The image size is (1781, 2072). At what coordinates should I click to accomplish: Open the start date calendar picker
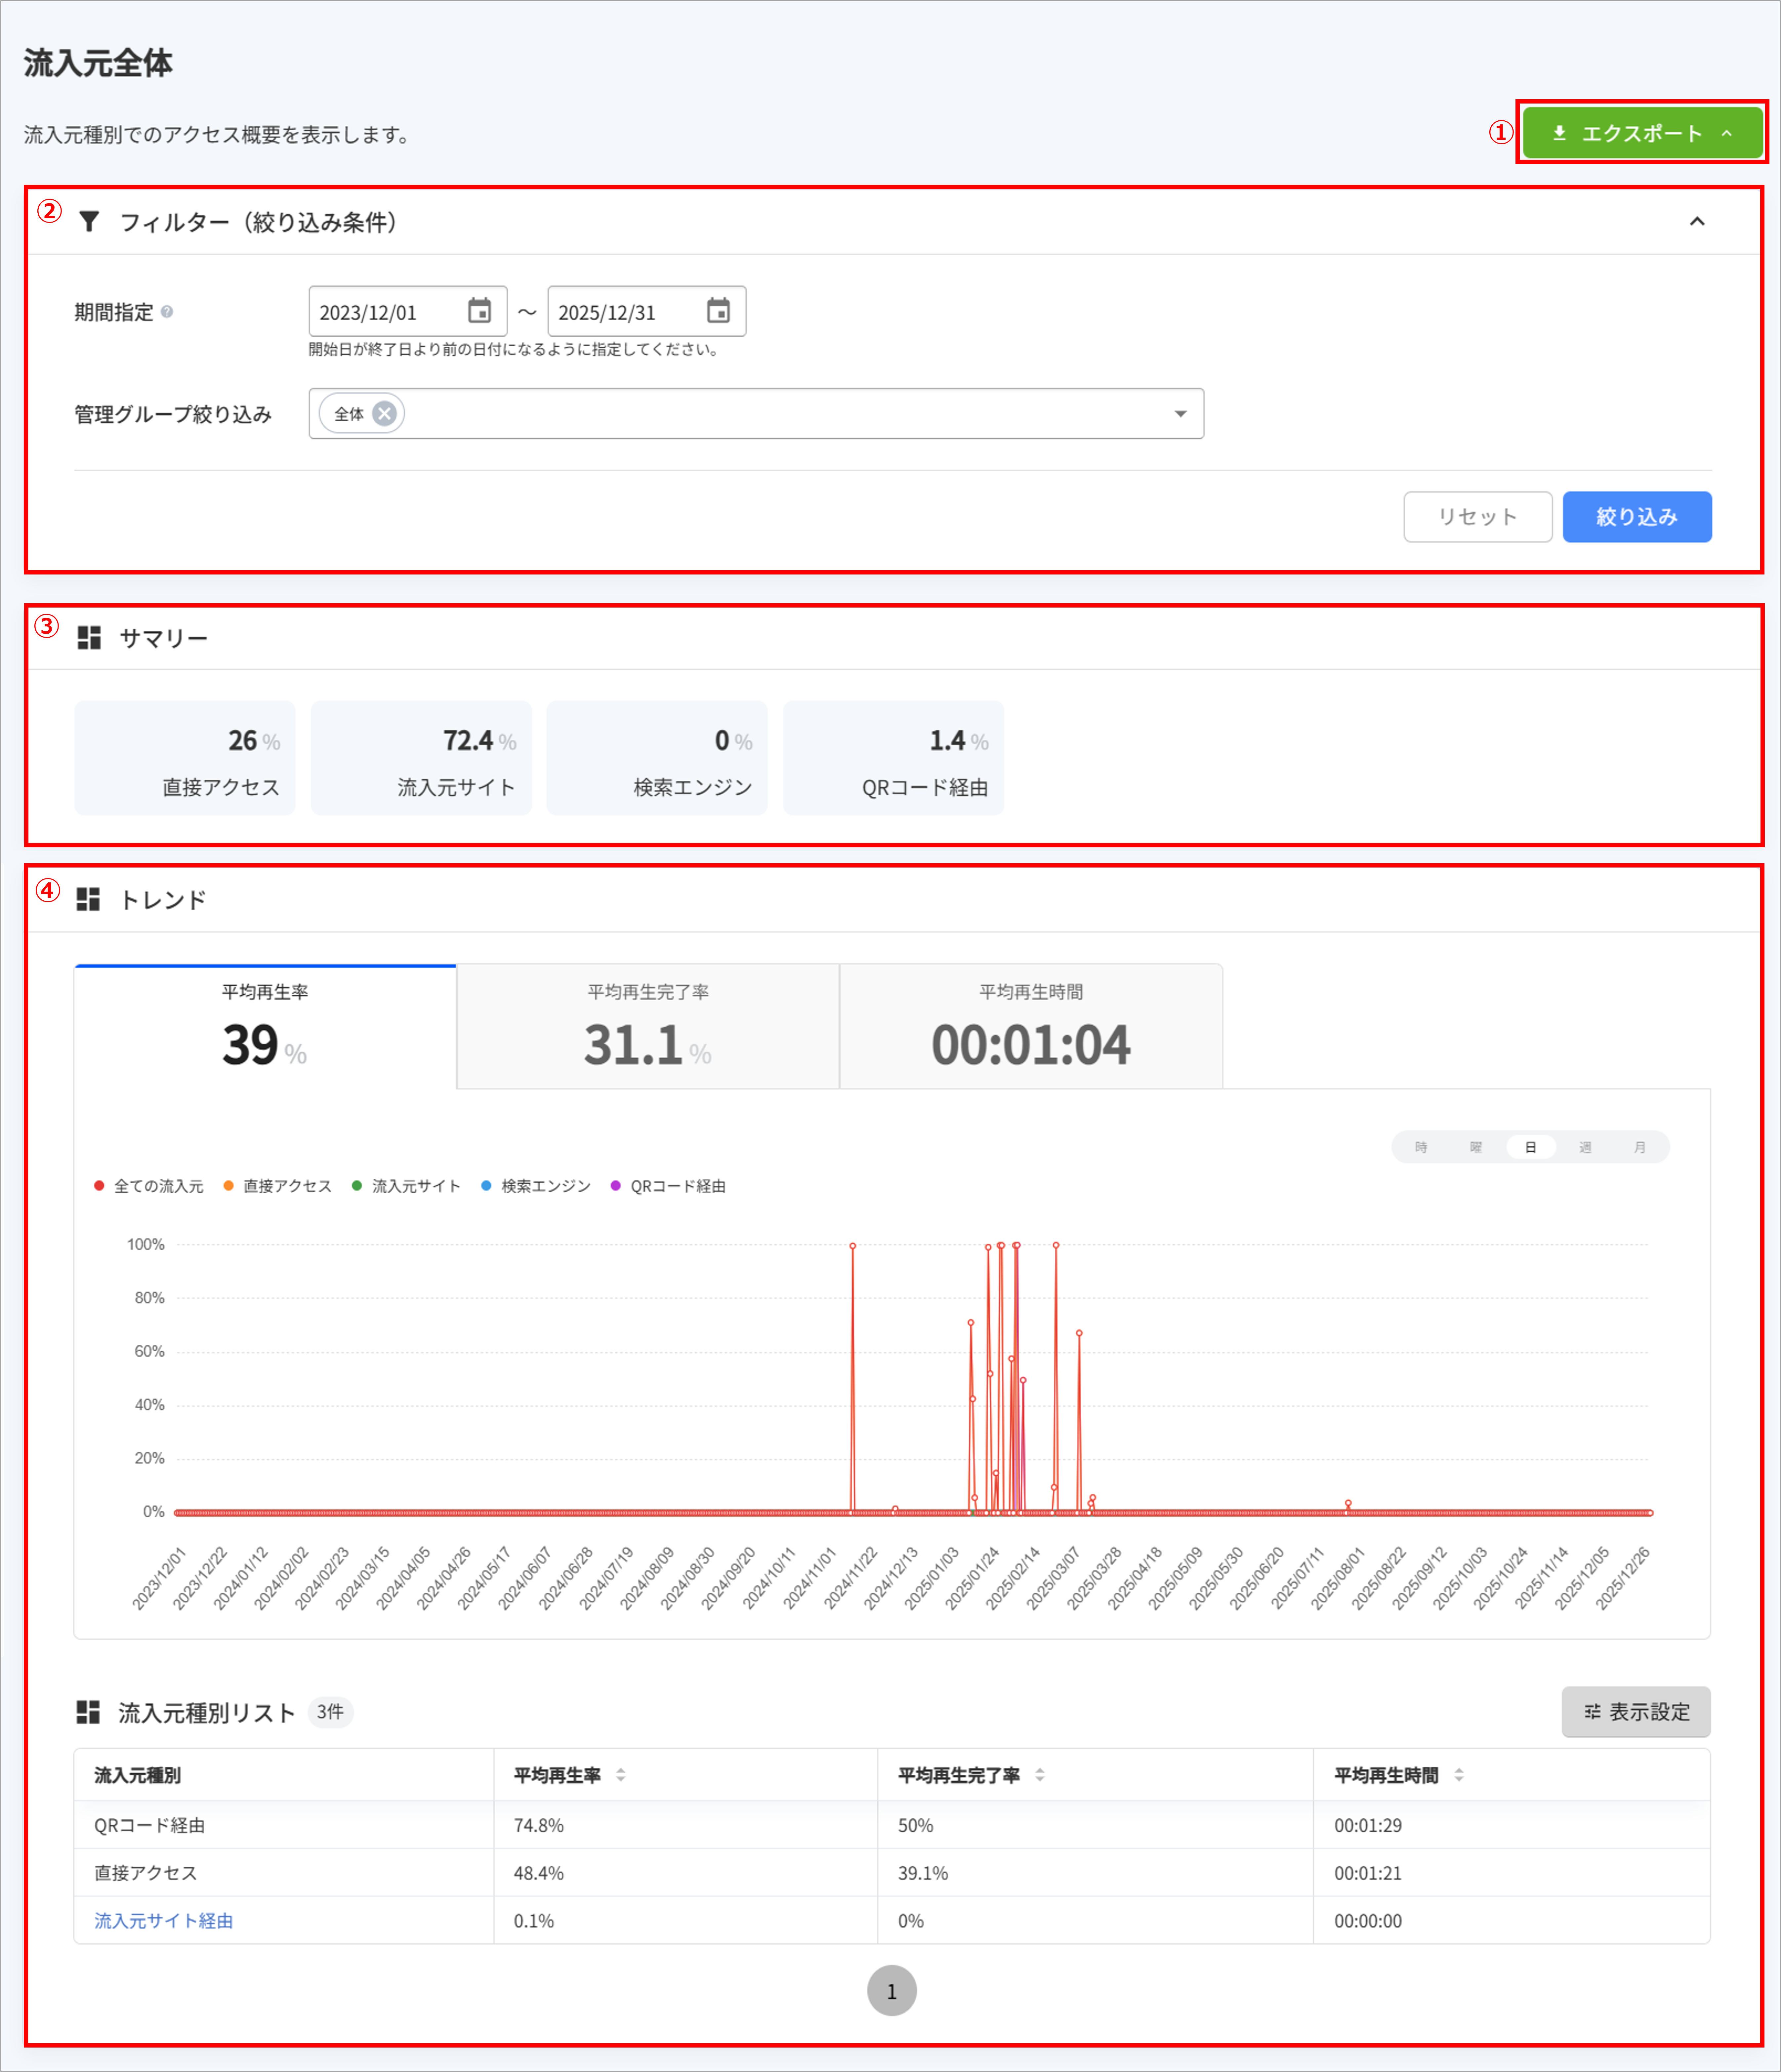[x=480, y=311]
